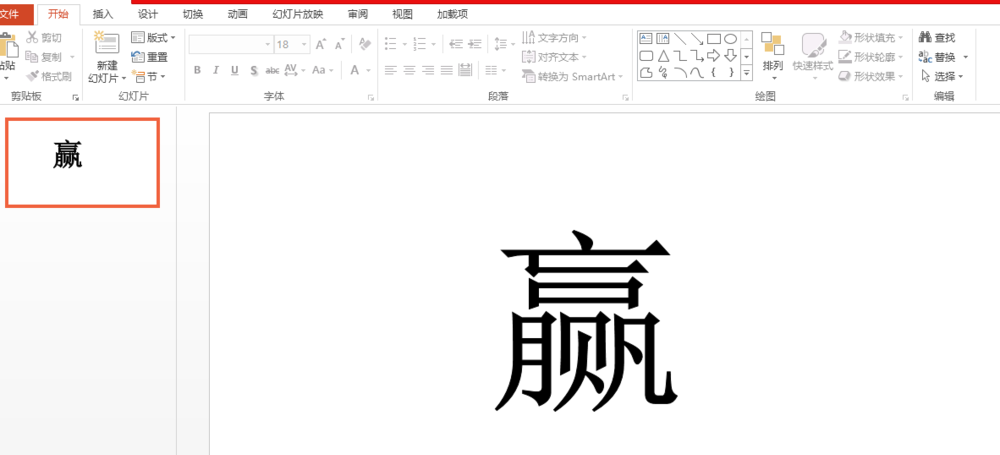The height and width of the screenshot is (455, 1000).
Task: Click the decrease font size icon
Action: [339, 45]
